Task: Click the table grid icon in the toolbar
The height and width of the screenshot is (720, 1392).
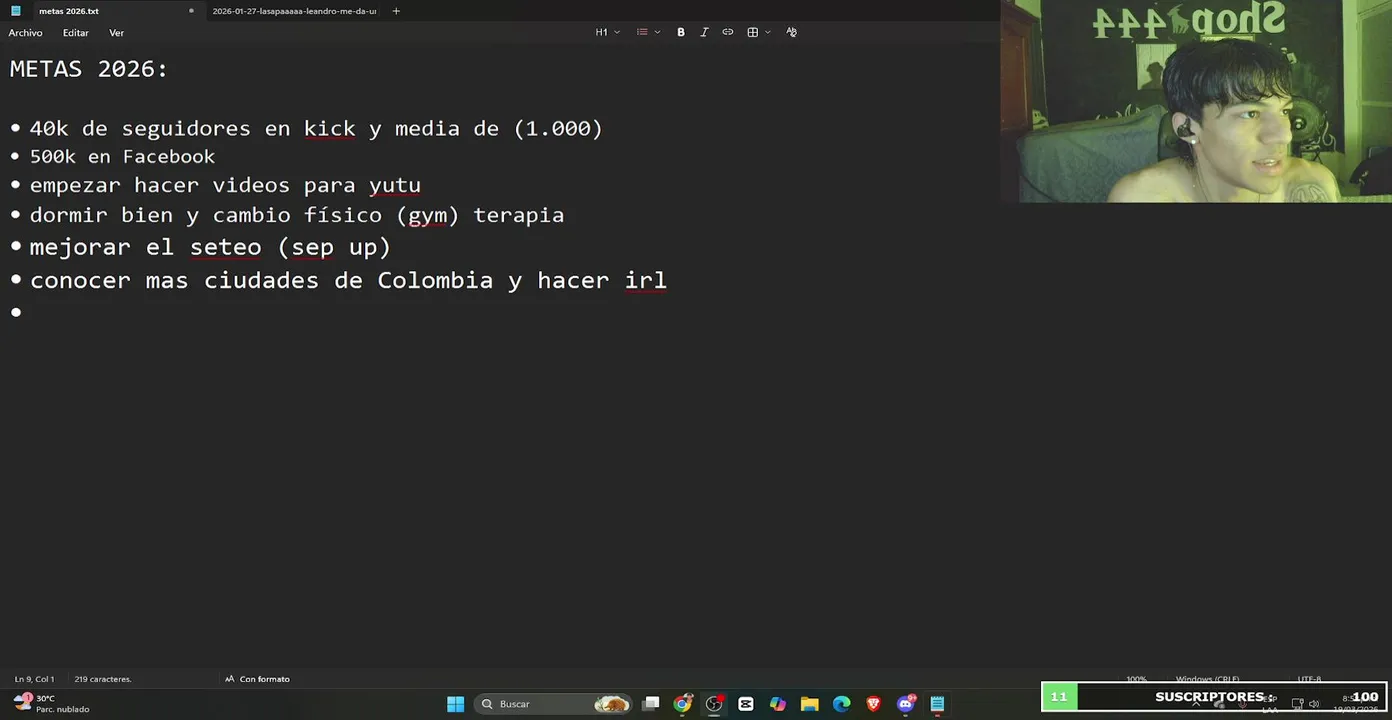Action: point(753,32)
